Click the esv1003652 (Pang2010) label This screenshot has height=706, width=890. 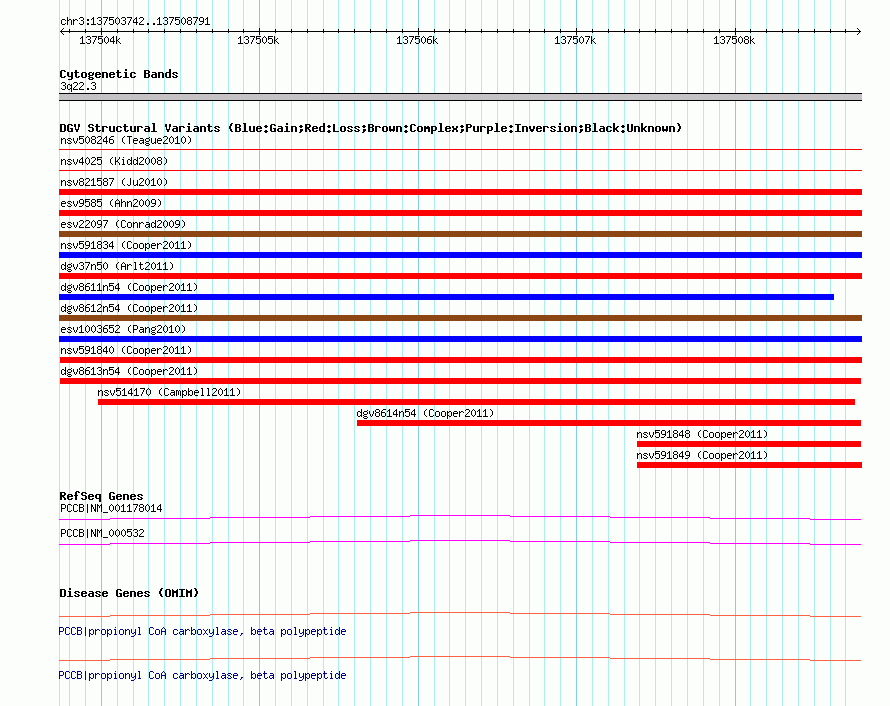(x=123, y=329)
